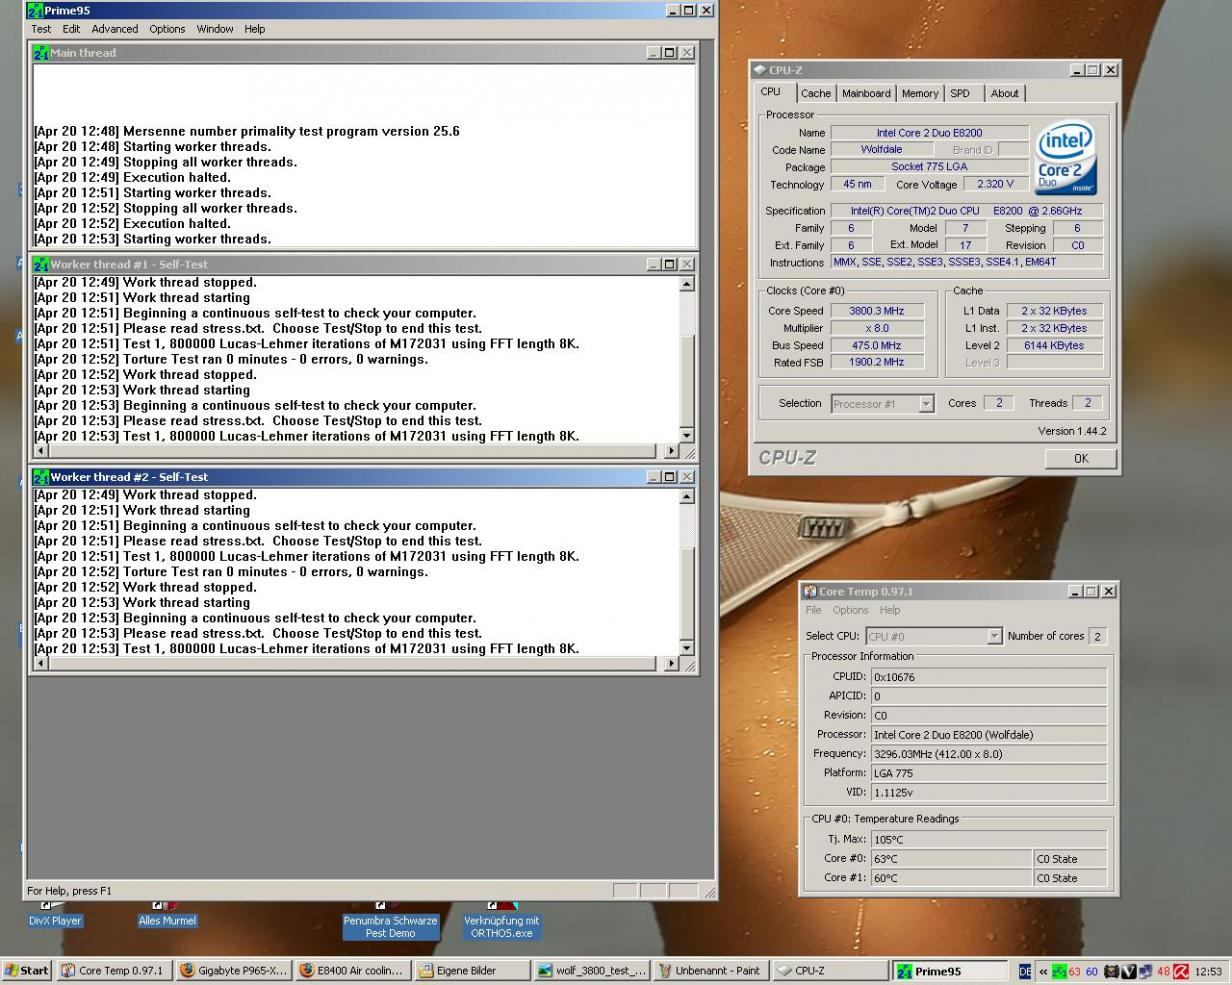Maximize the Worker thread #2 window
The image size is (1232, 985).
[x=669, y=477]
